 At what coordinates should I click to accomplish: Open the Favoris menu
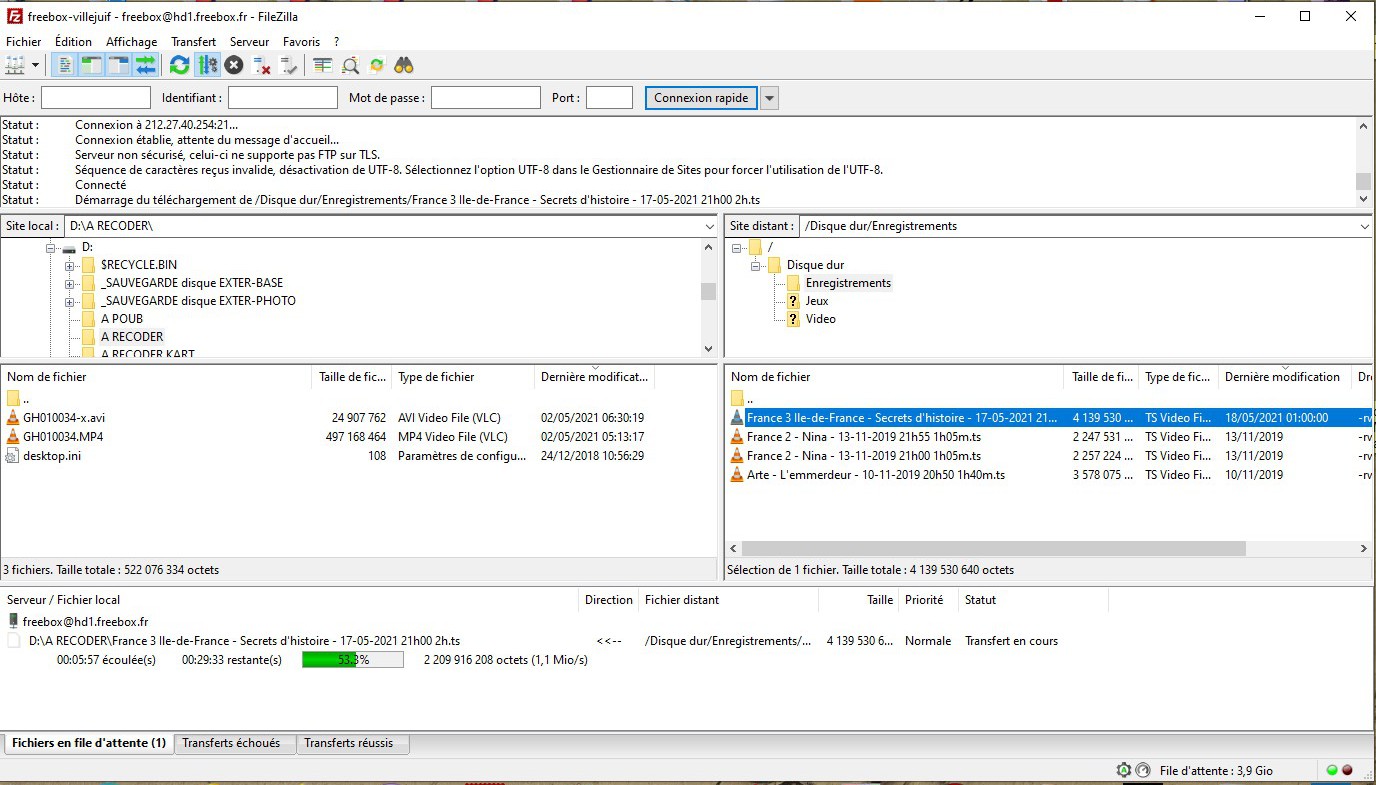point(302,42)
